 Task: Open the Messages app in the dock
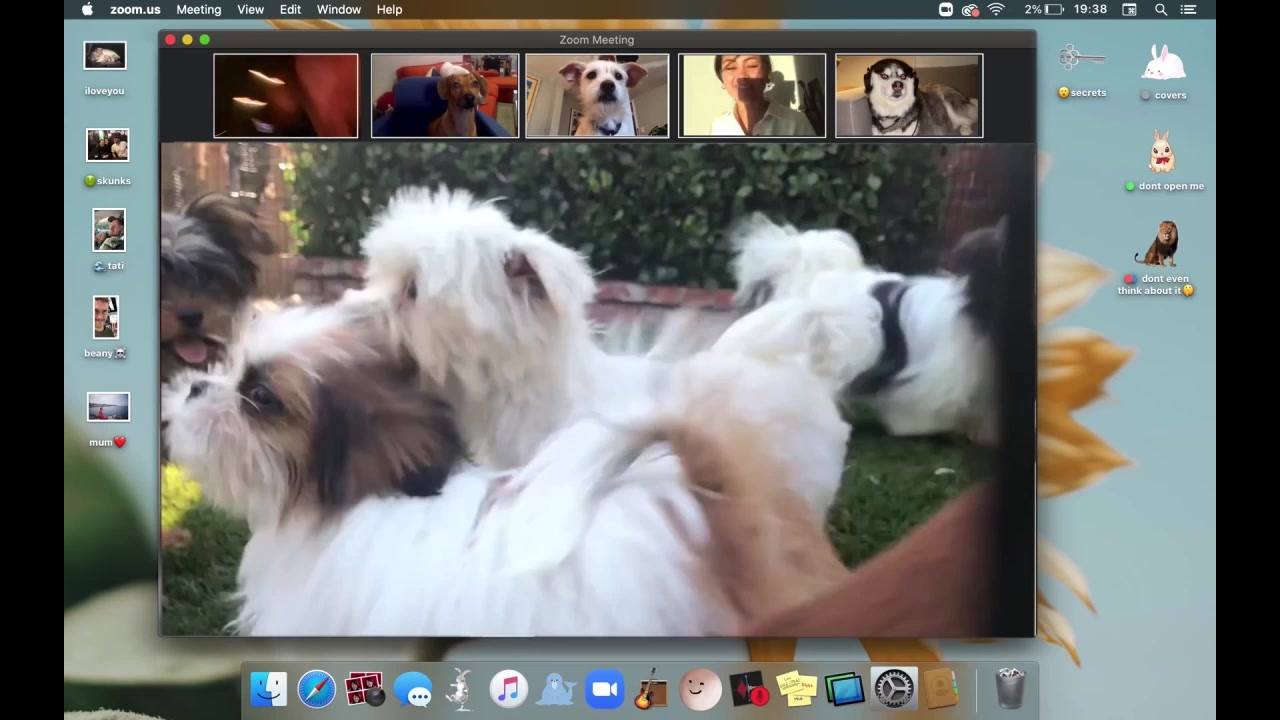tap(413, 690)
